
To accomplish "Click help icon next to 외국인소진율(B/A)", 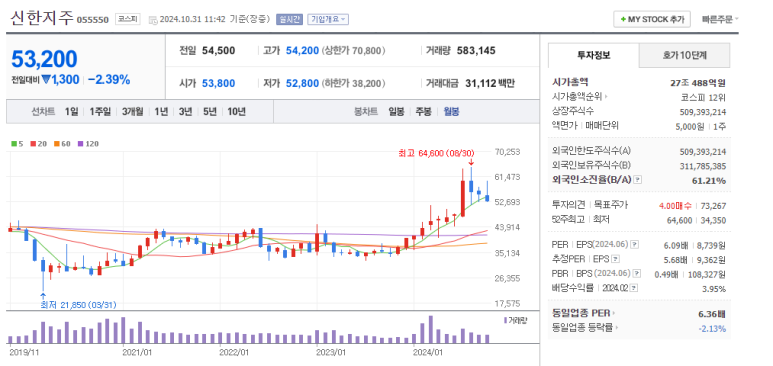I will point(637,180).
